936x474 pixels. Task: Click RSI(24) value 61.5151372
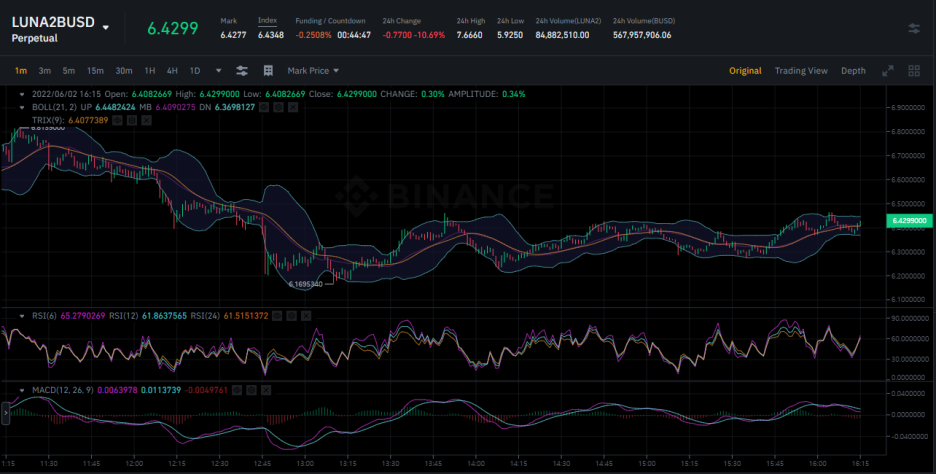coord(247,316)
